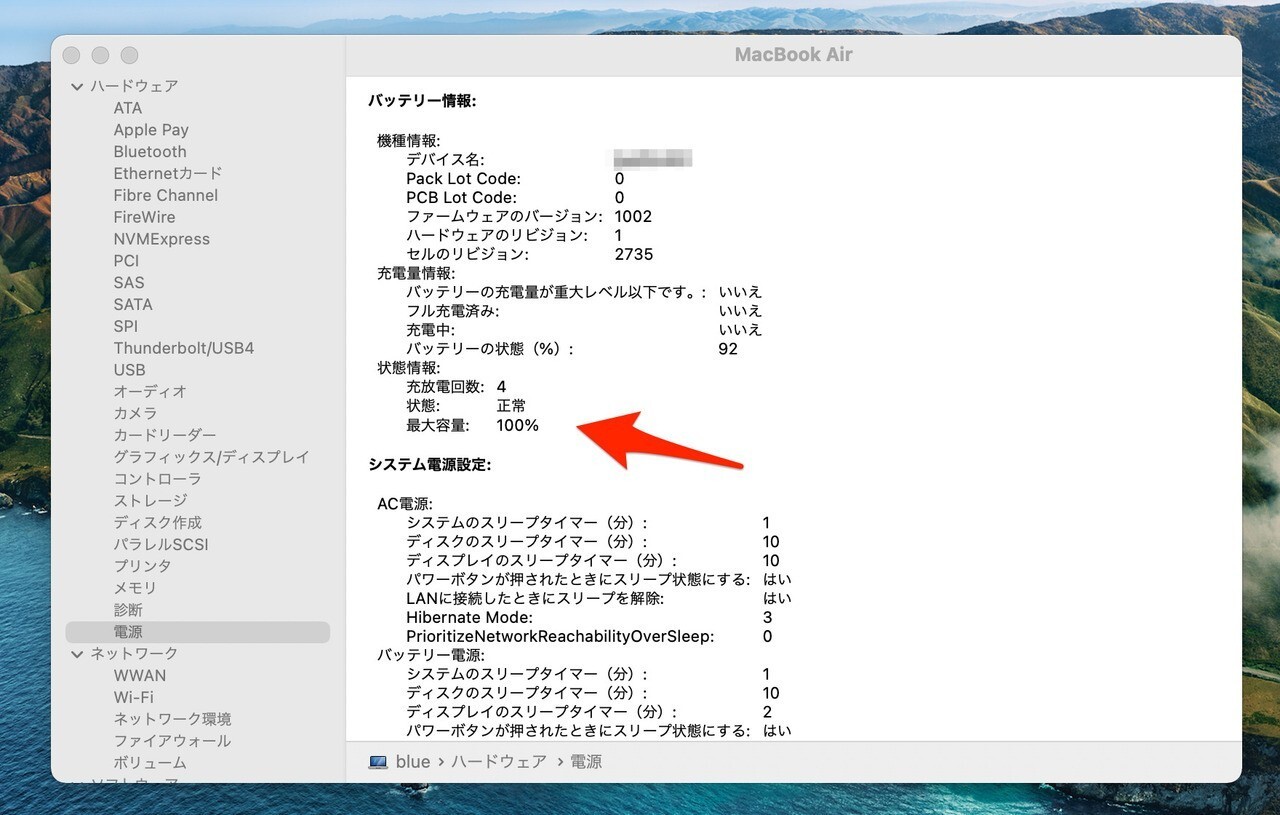Image resolution: width=1280 pixels, height=815 pixels.
Task: Select USB in the sidebar
Action: (x=130, y=370)
